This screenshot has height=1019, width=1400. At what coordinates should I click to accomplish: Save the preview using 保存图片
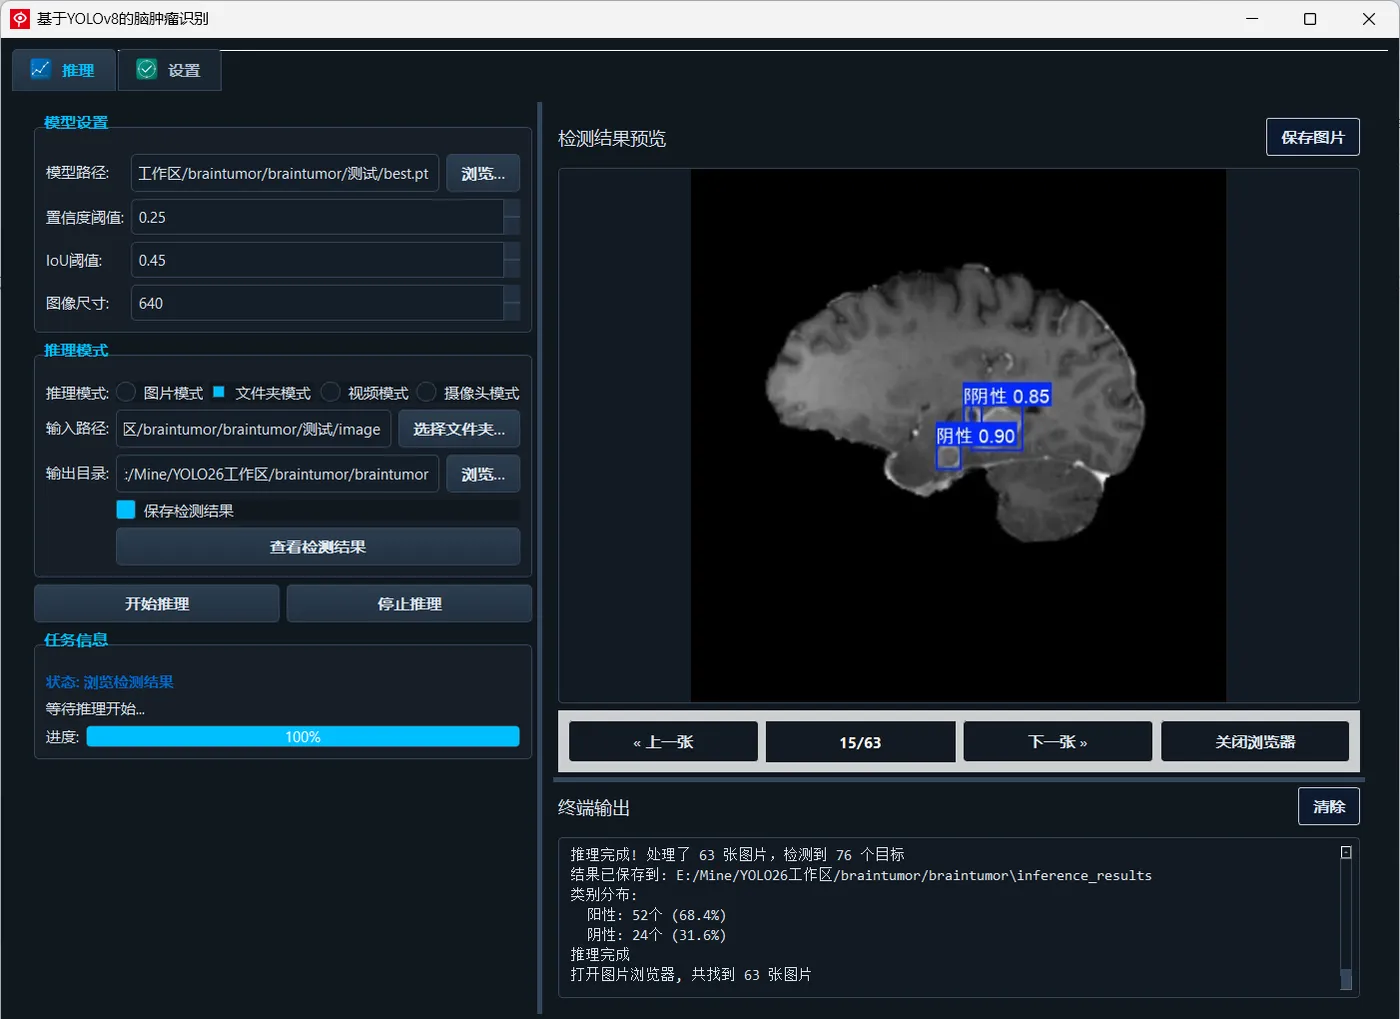click(1313, 137)
